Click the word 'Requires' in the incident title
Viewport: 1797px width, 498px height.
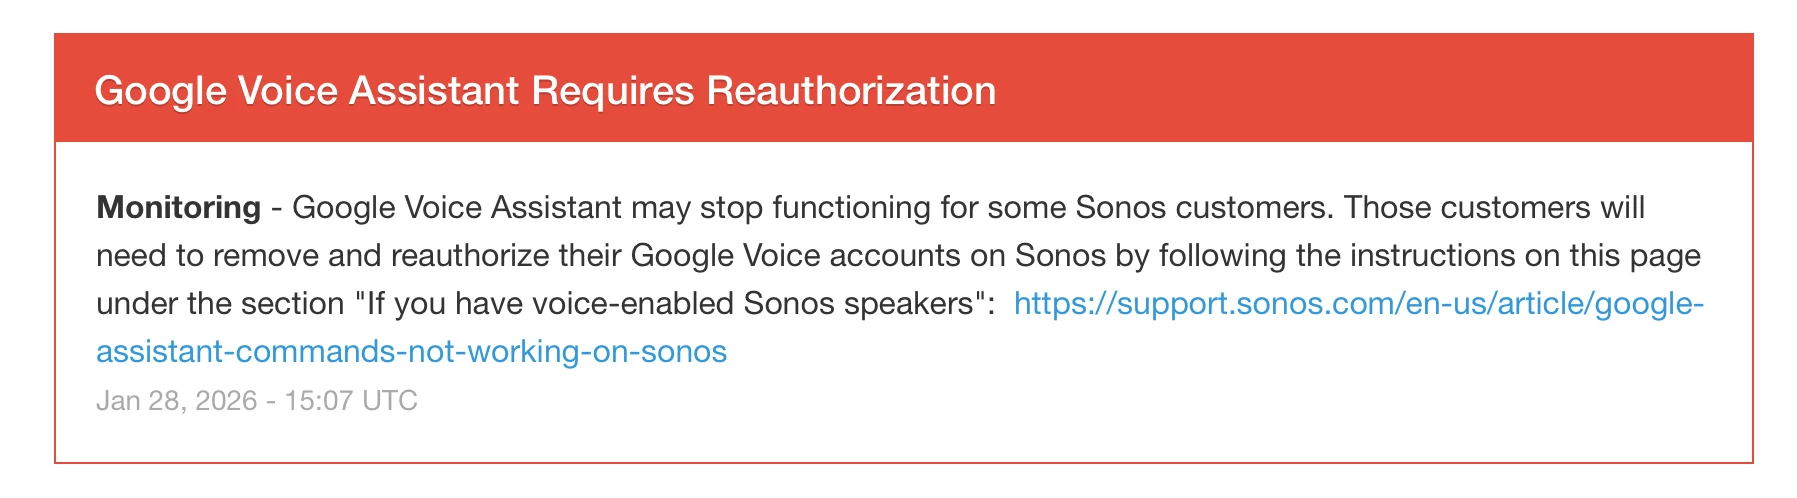pos(612,91)
